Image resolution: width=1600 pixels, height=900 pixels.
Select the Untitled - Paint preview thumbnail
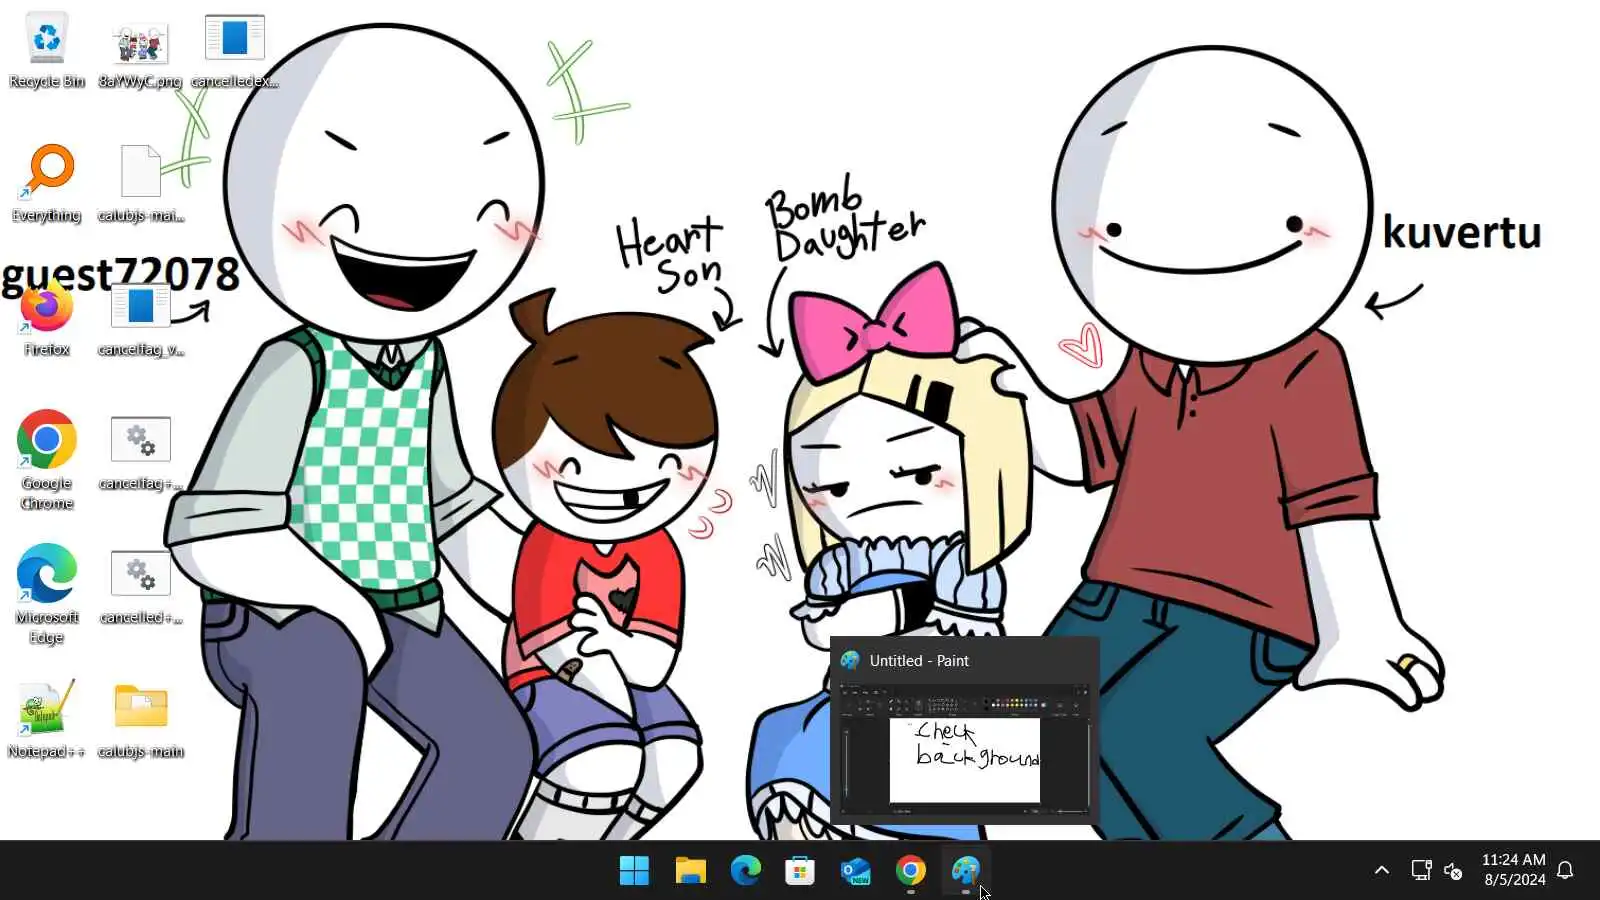click(x=965, y=750)
